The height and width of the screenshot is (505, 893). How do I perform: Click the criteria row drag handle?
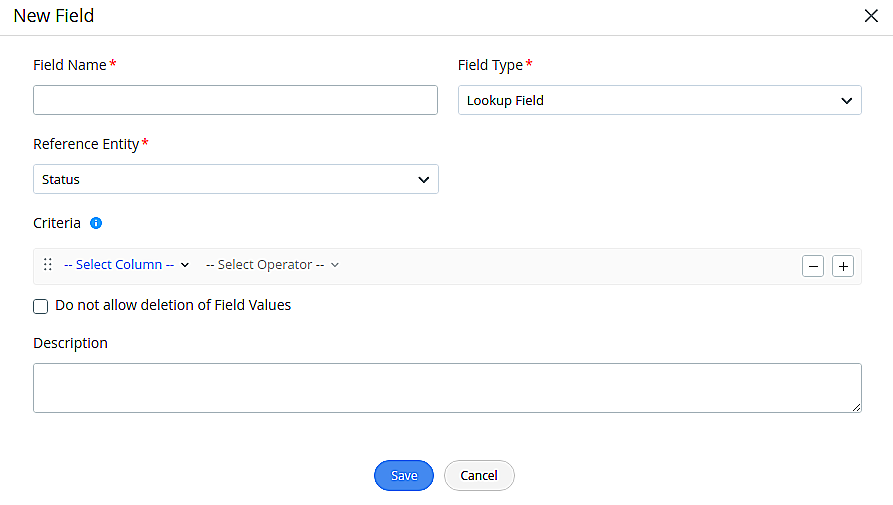point(47,265)
